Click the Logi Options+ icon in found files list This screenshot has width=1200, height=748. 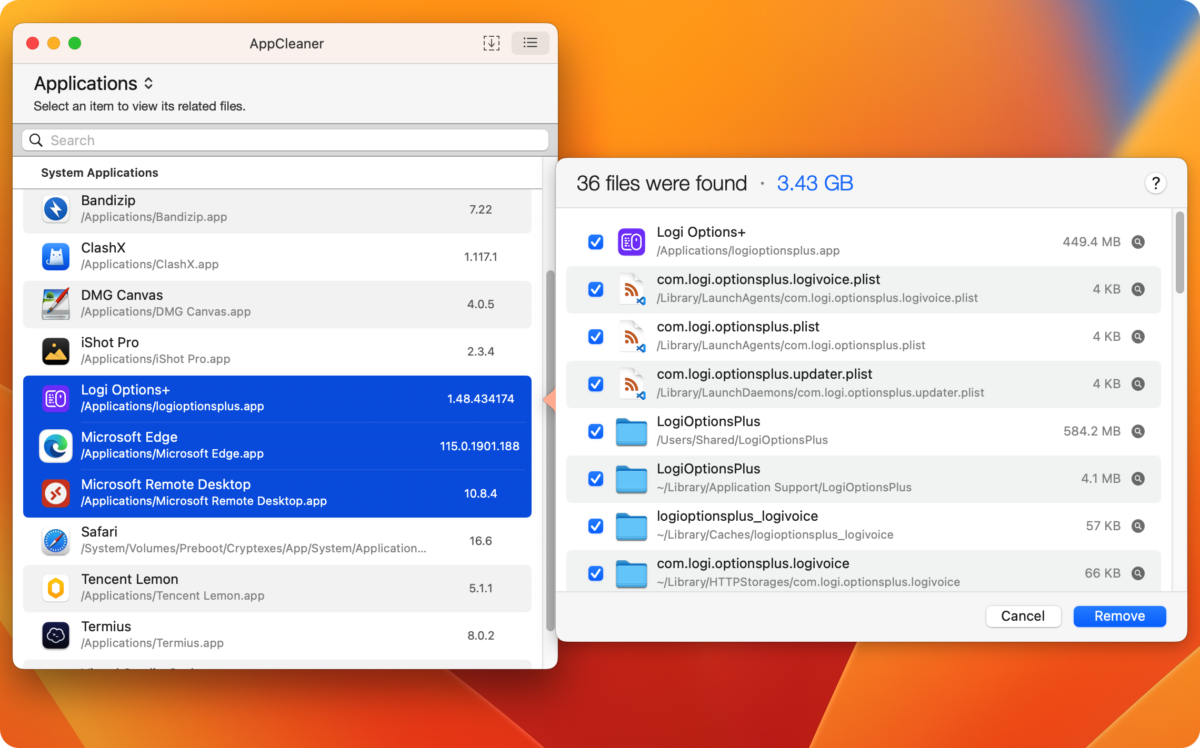[x=631, y=241]
